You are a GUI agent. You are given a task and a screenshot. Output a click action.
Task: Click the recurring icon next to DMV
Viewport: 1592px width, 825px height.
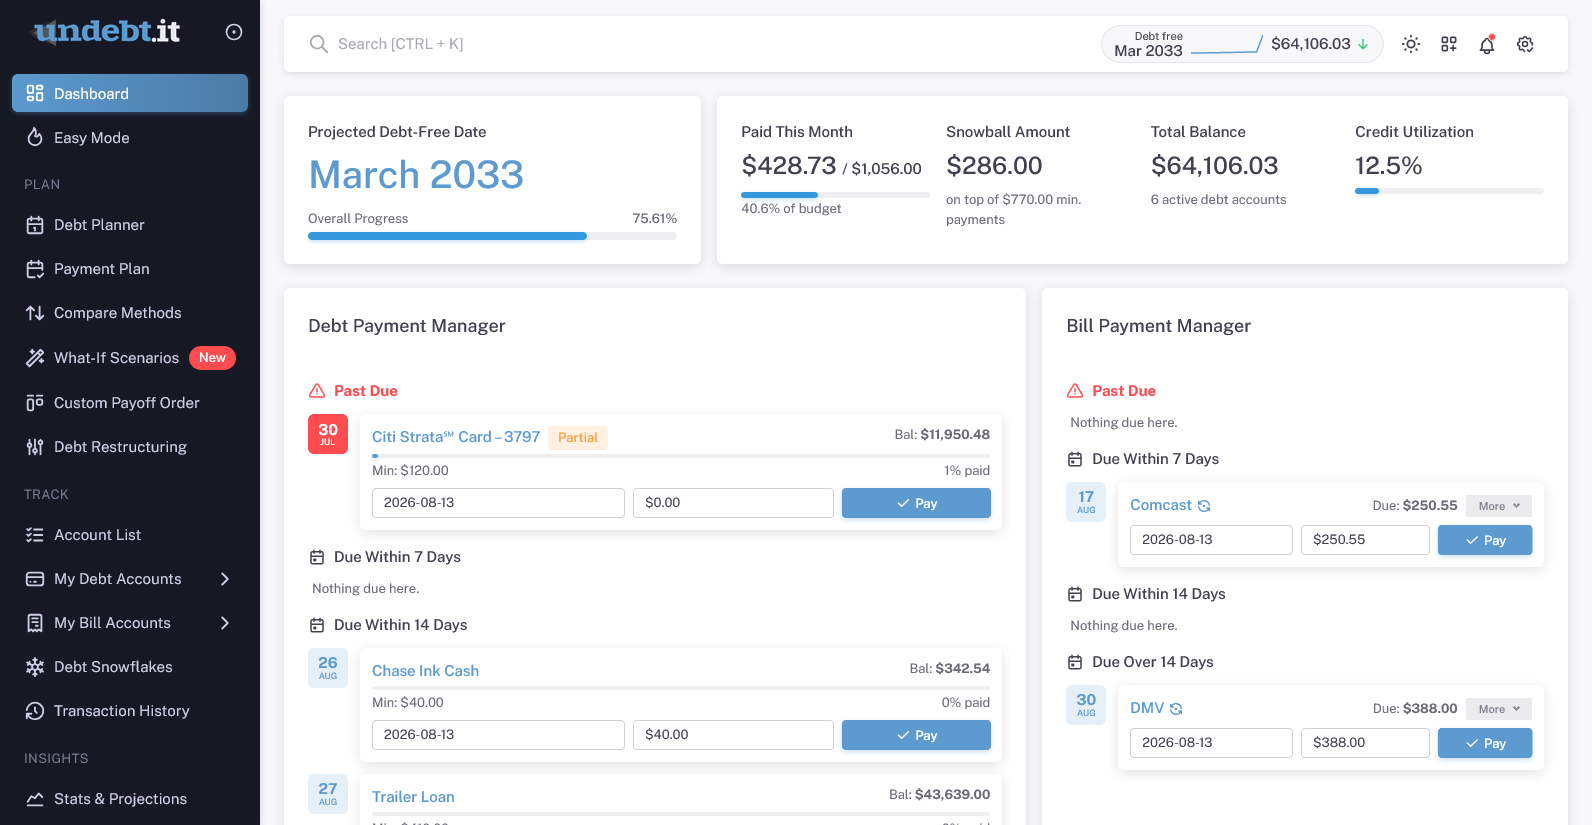pos(1176,709)
